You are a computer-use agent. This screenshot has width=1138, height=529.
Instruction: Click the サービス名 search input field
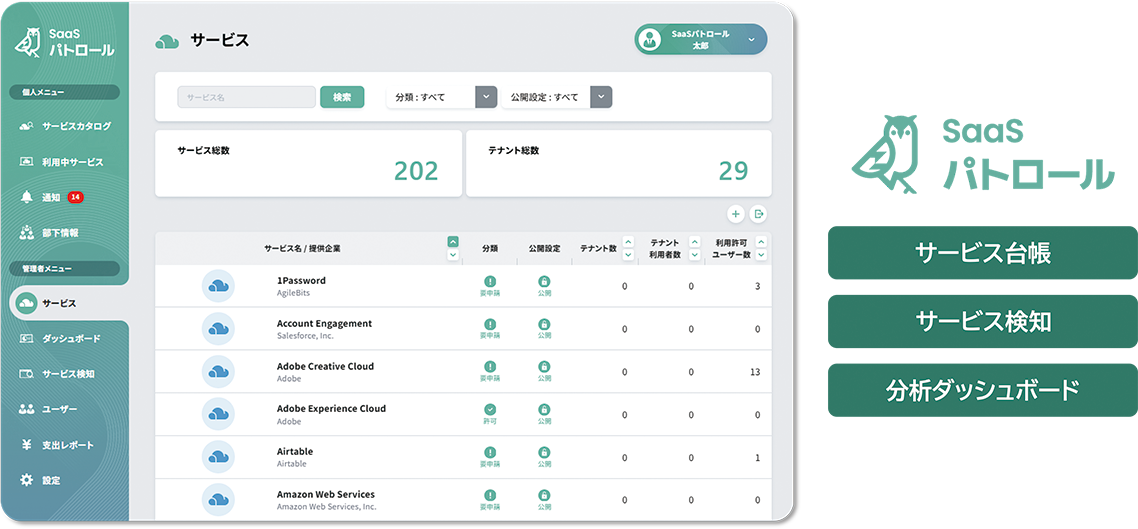tap(246, 97)
